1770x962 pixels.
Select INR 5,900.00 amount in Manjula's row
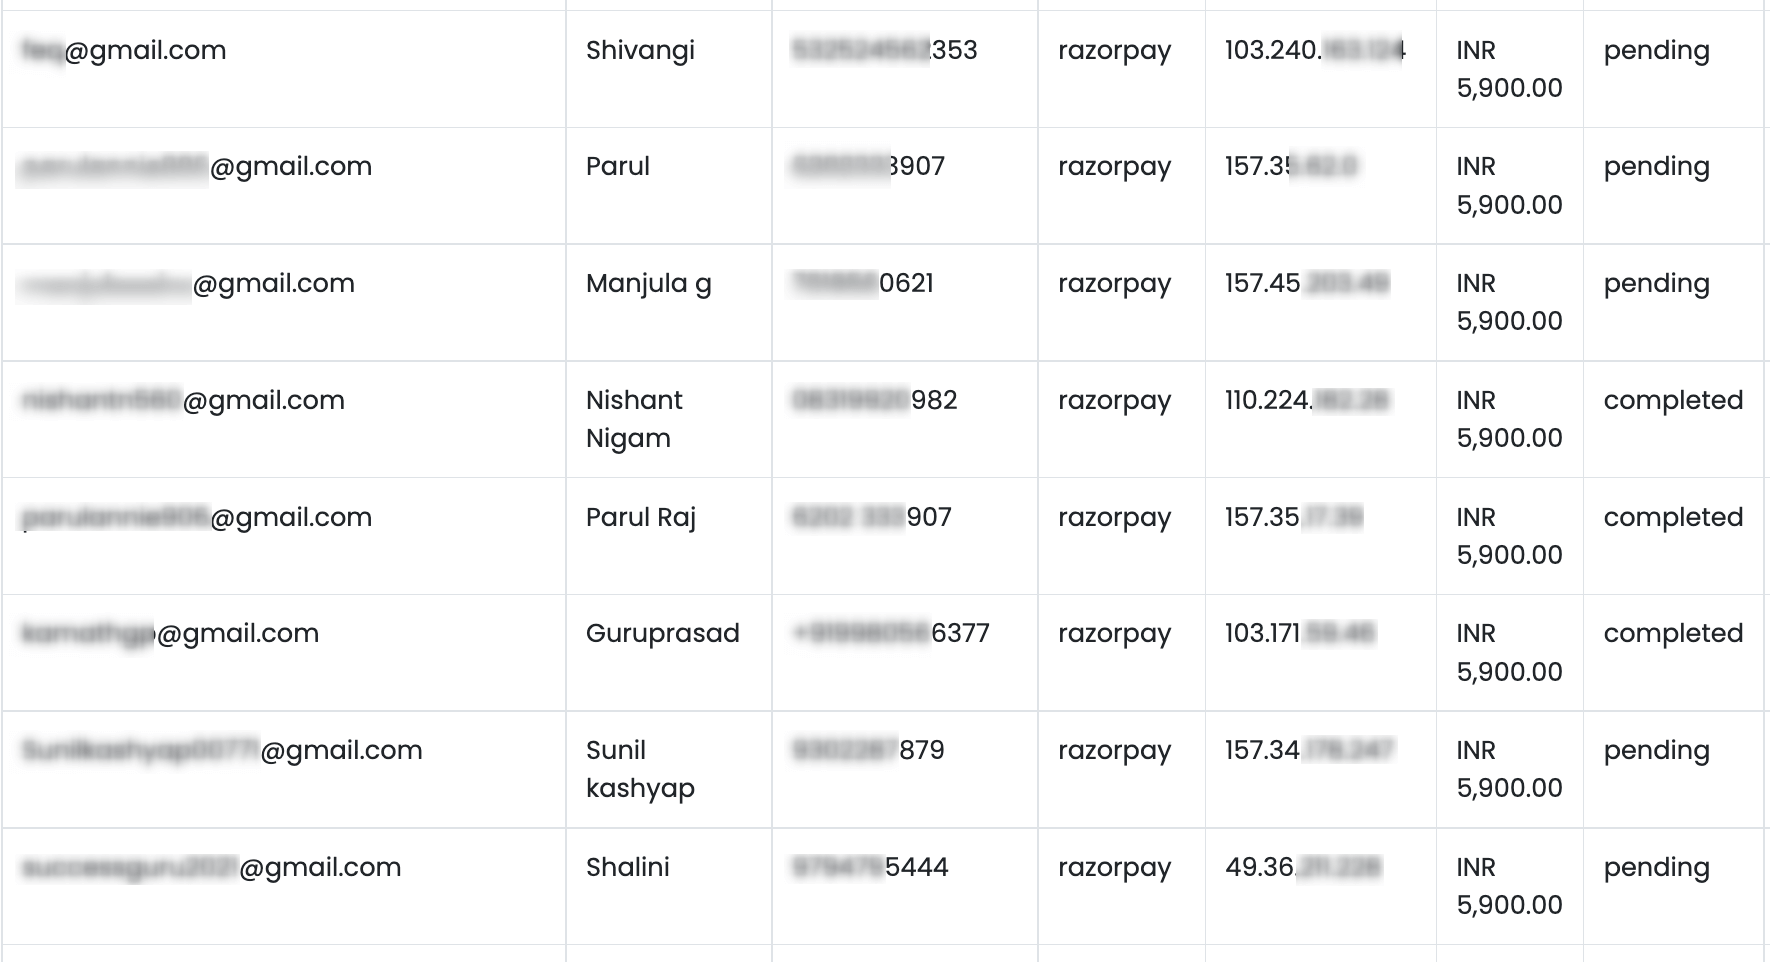[x=1509, y=302]
